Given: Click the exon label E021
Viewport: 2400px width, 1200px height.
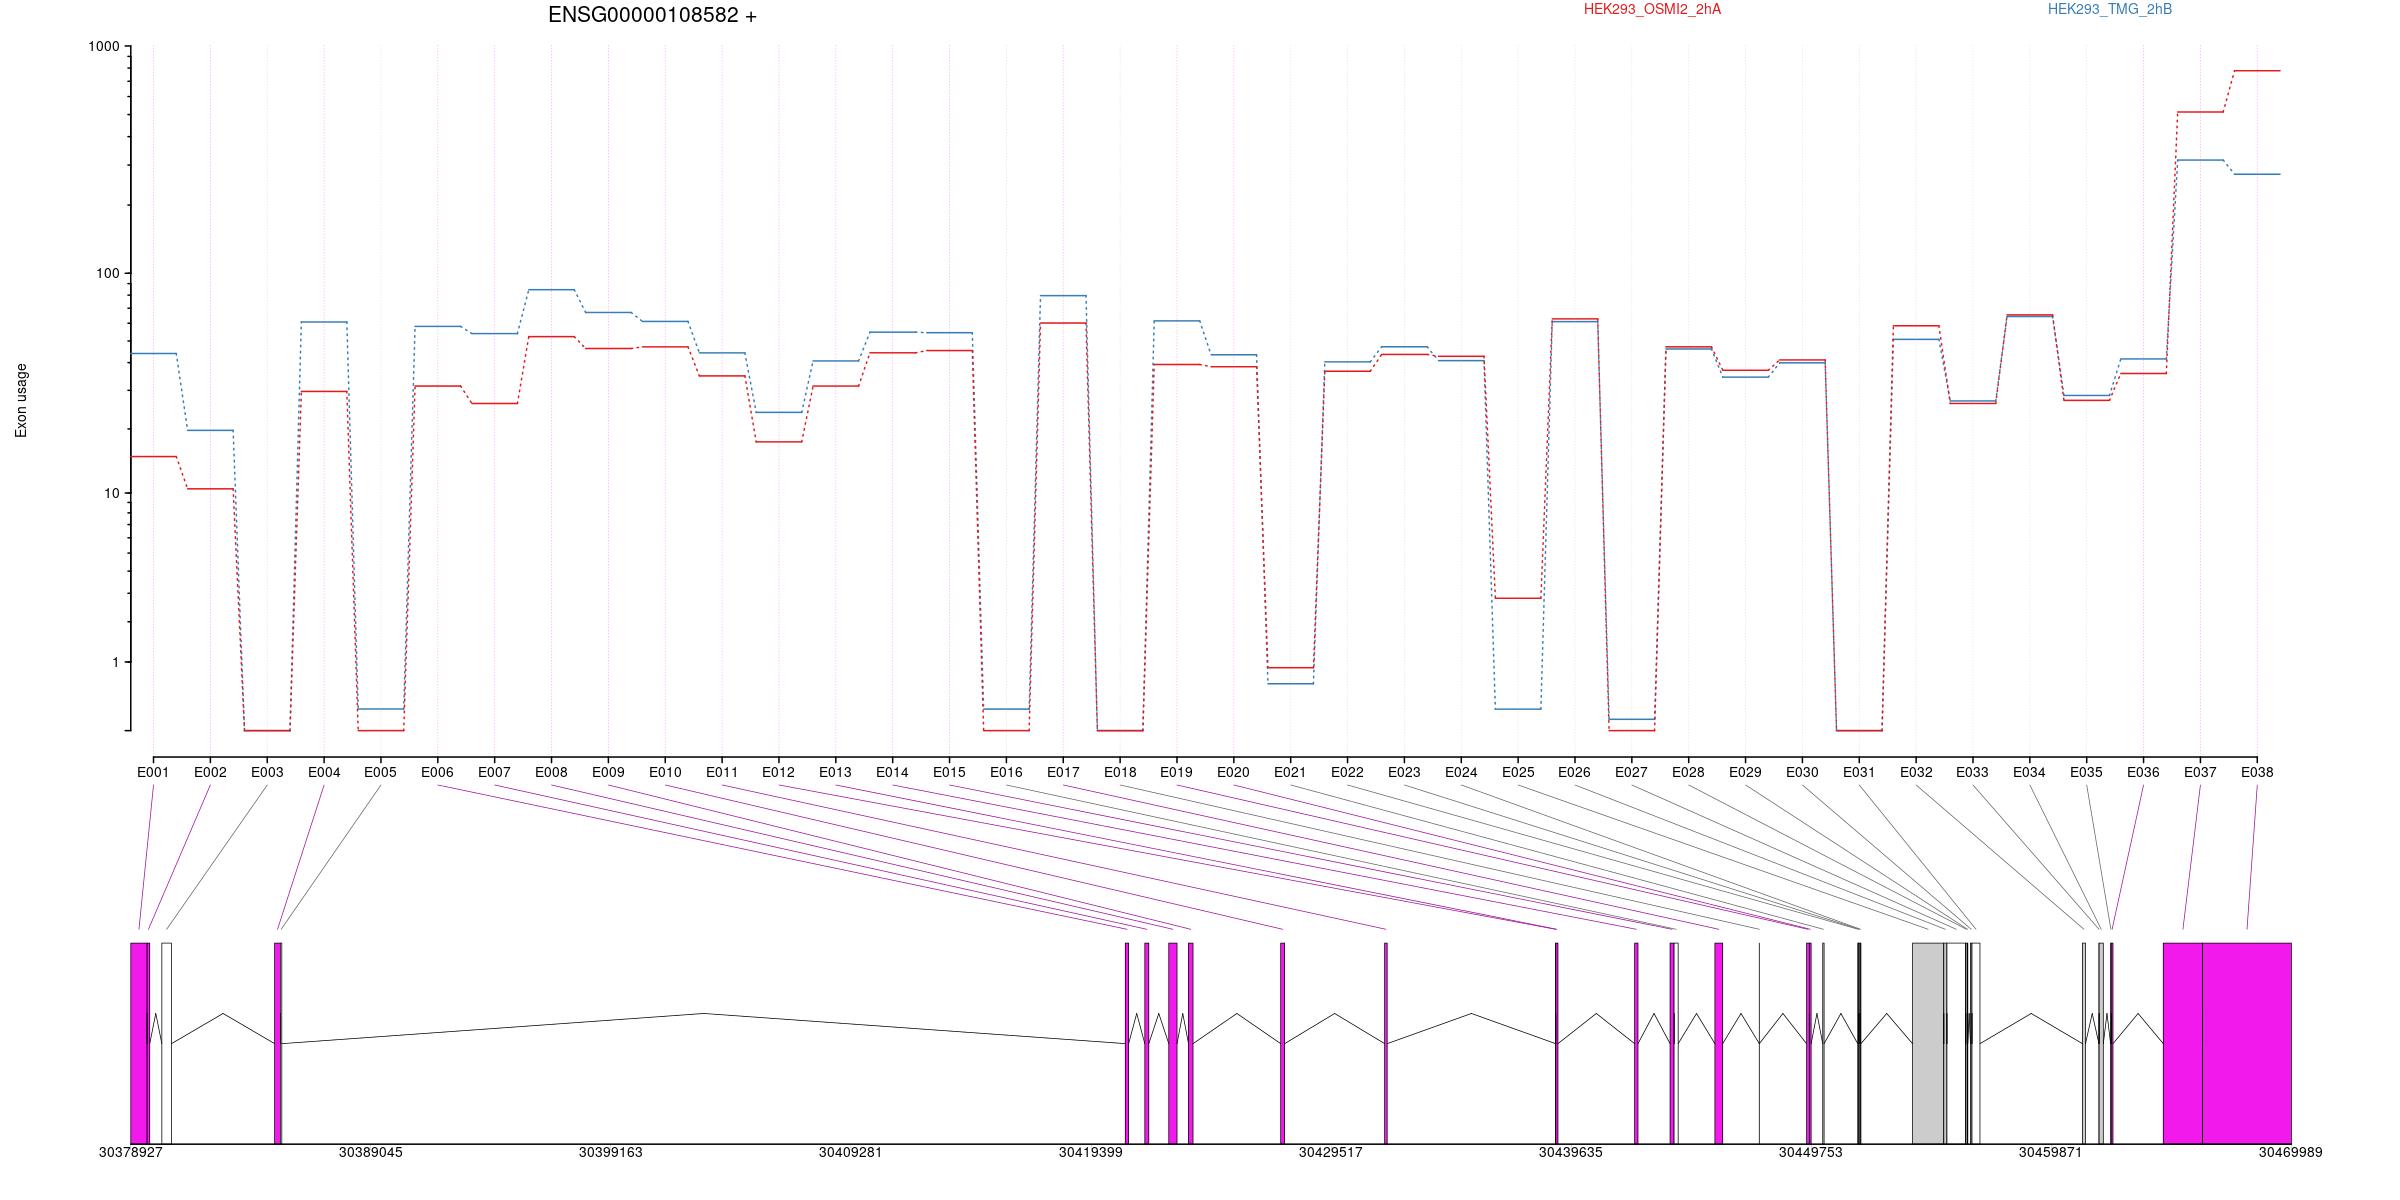Looking at the screenshot, I should 1290,772.
